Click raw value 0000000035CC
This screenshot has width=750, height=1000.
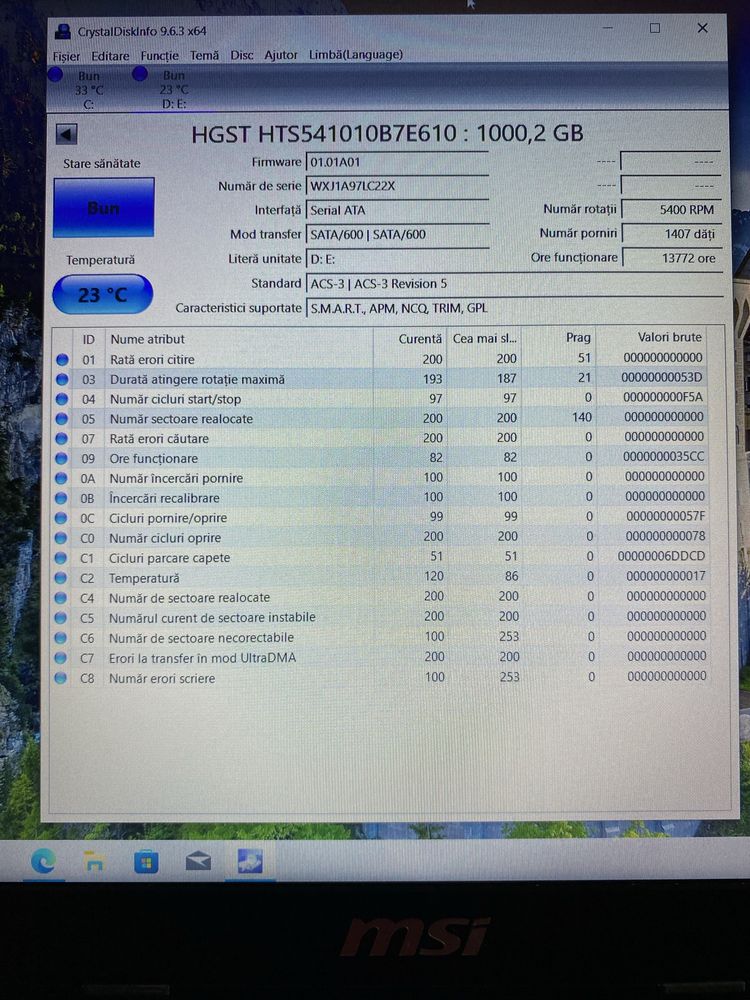click(663, 457)
